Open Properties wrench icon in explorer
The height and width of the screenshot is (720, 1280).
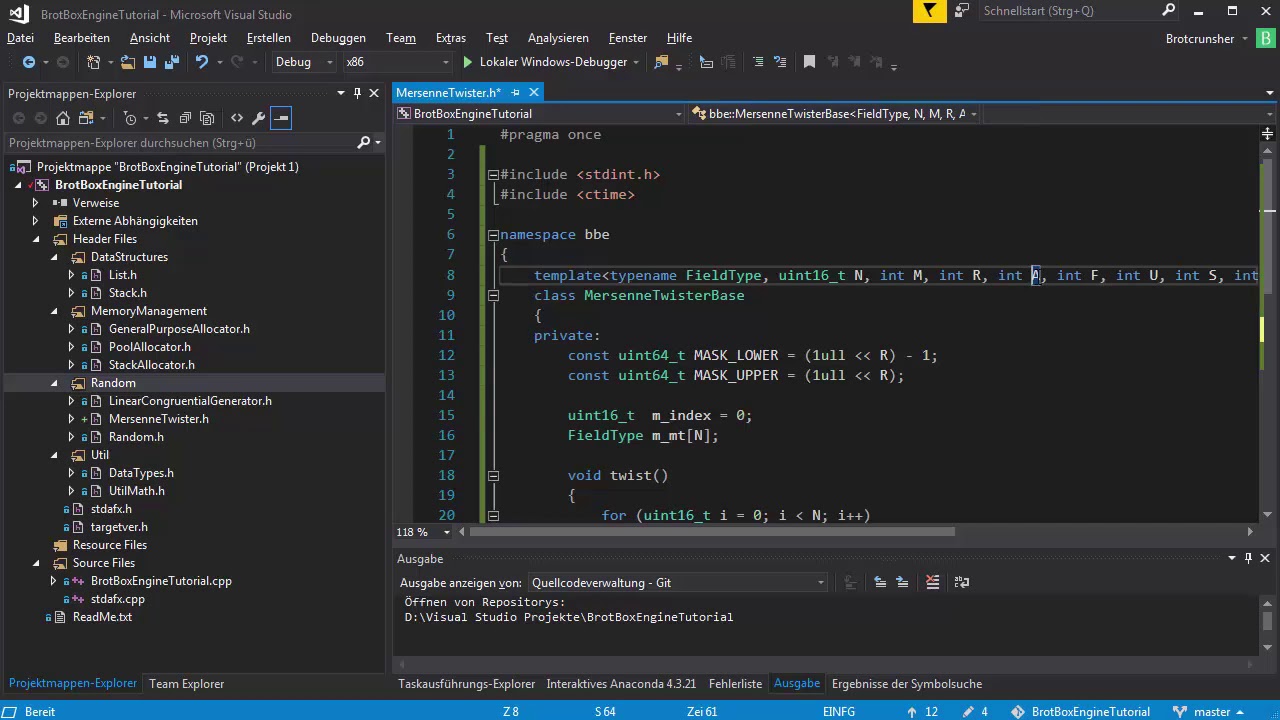(x=259, y=118)
